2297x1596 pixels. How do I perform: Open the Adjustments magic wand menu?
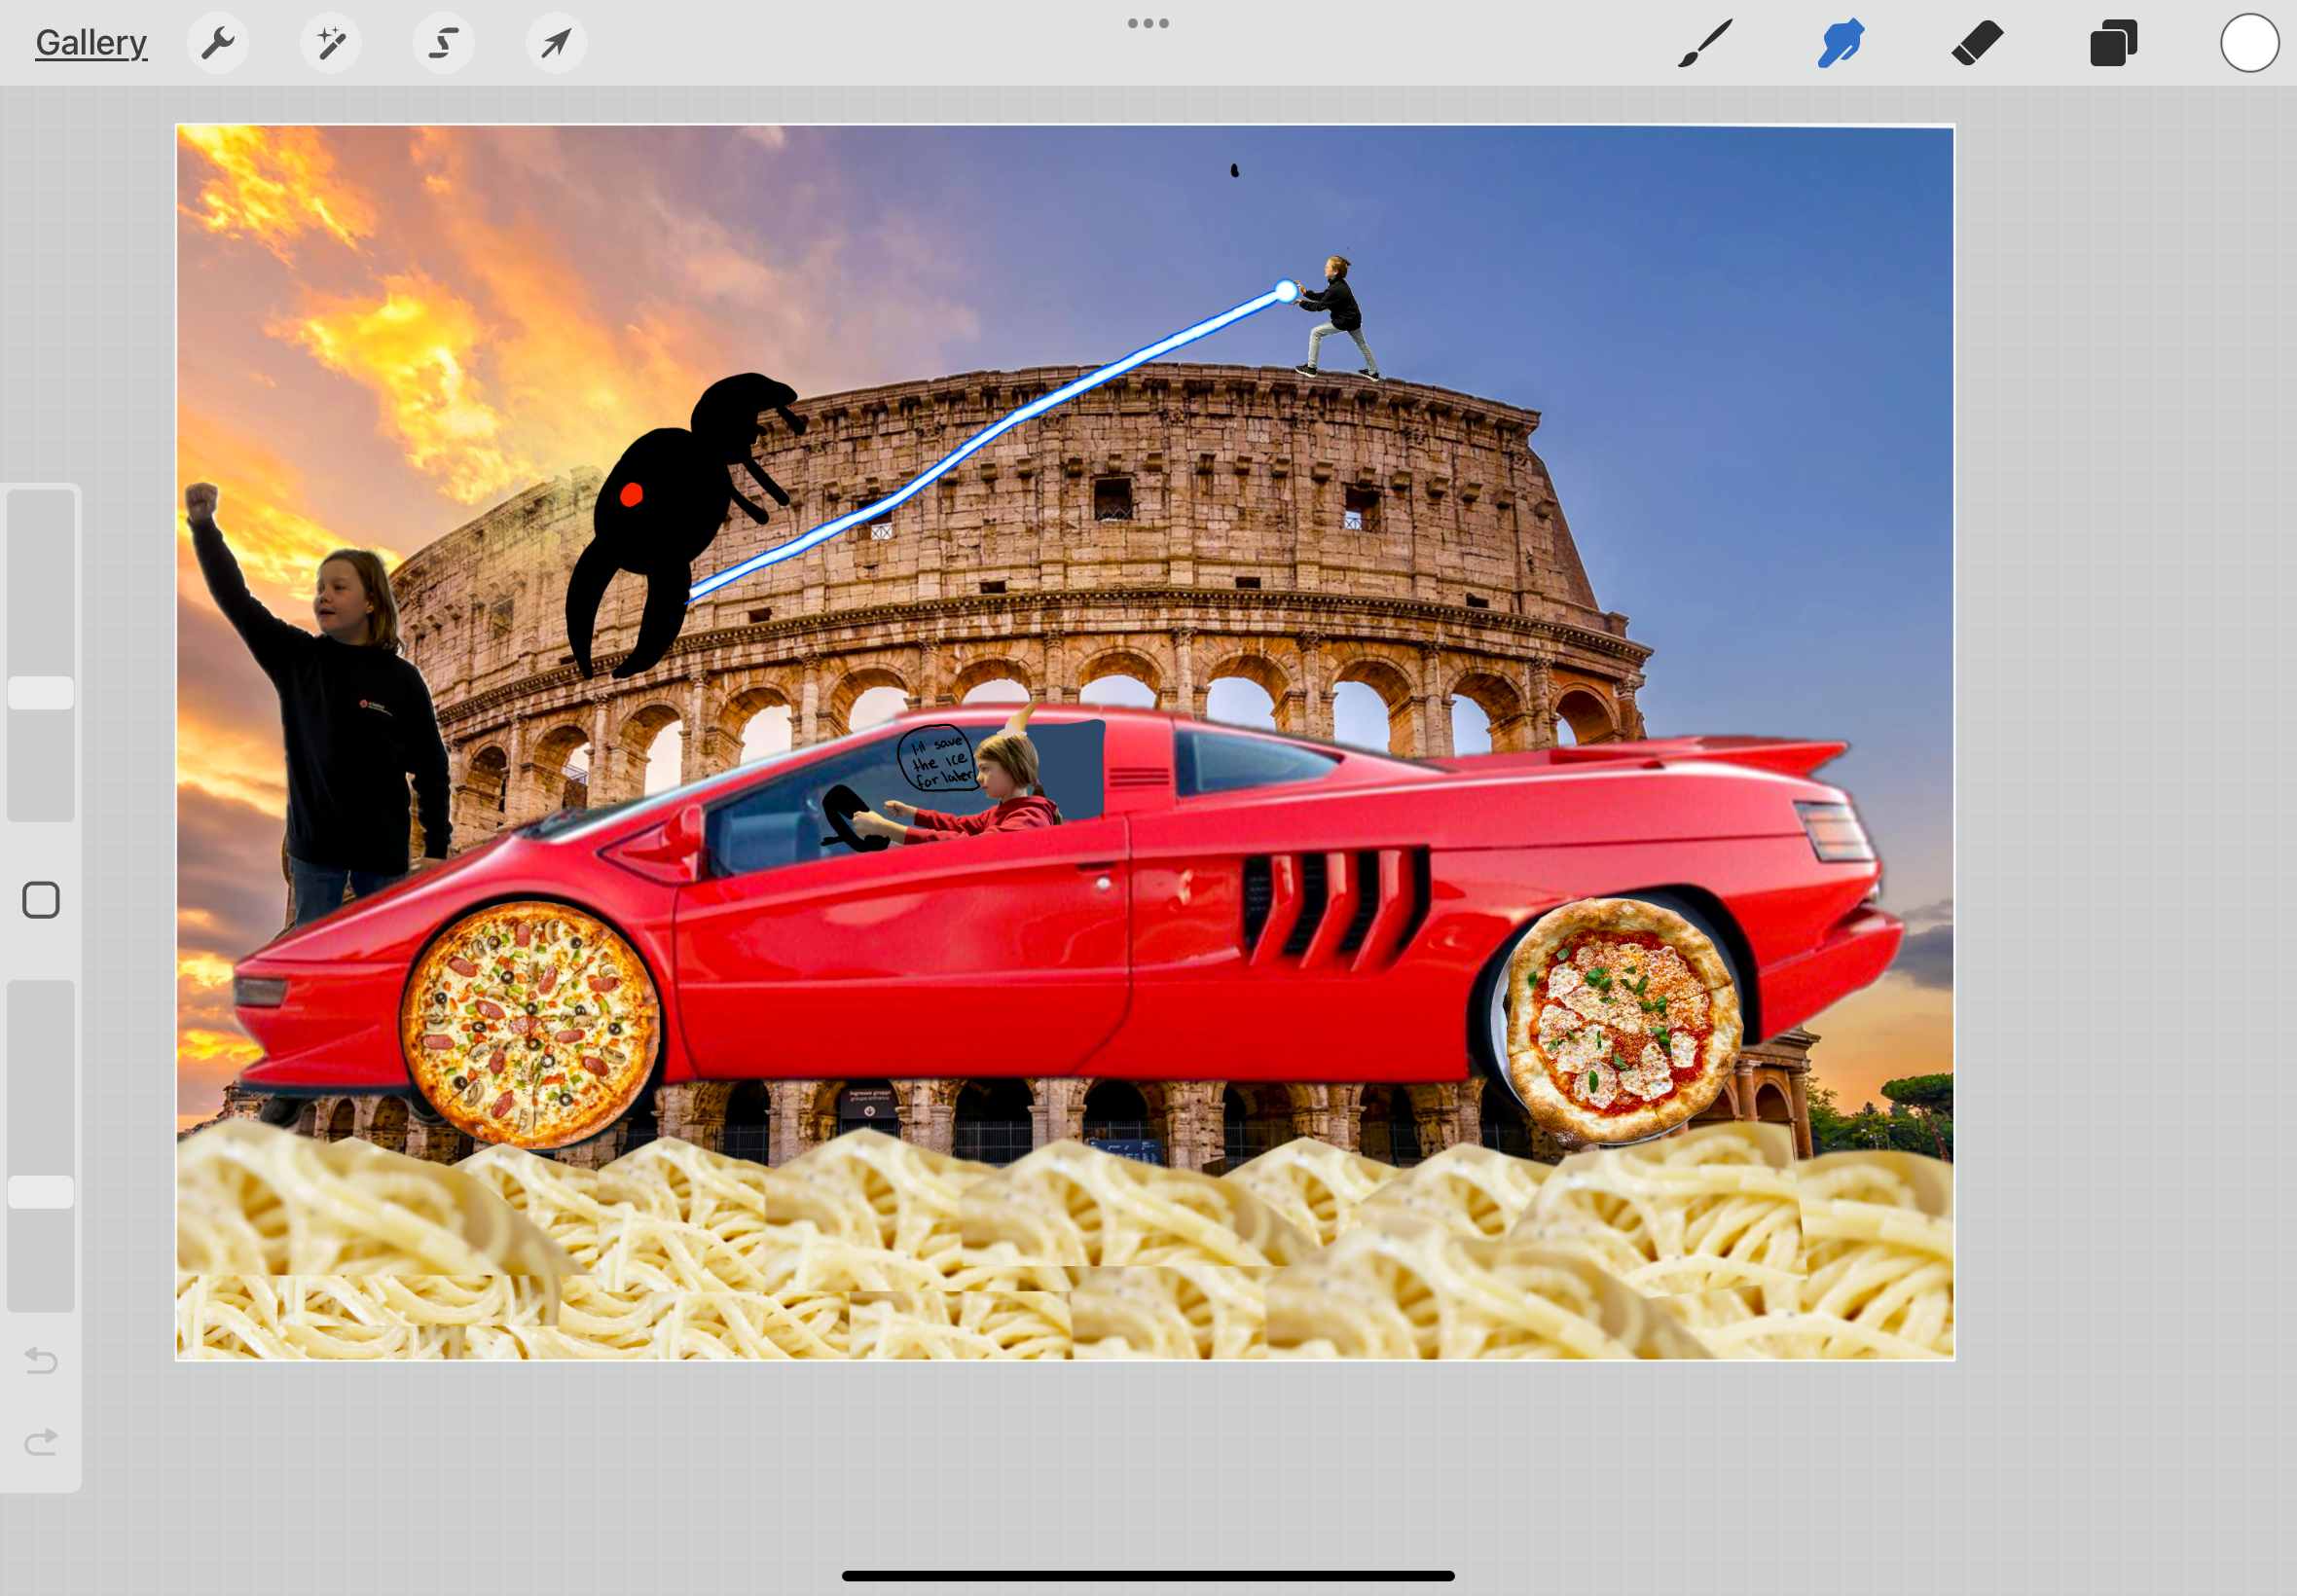pyautogui.click(x=331, y=43)
